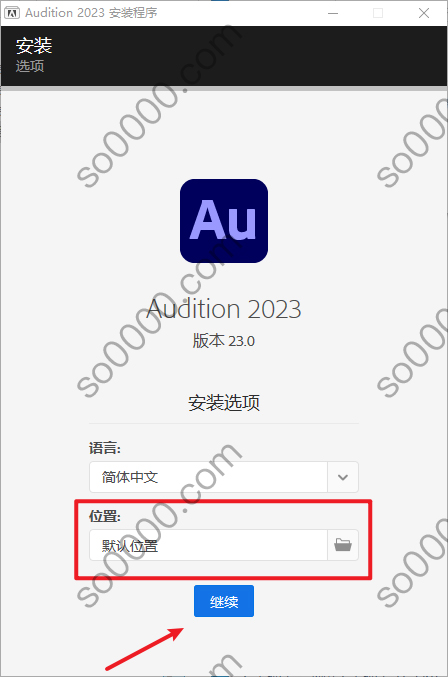Click the 默认位置 location field
The image size is (448, 677).
click(x=208, y=545)
